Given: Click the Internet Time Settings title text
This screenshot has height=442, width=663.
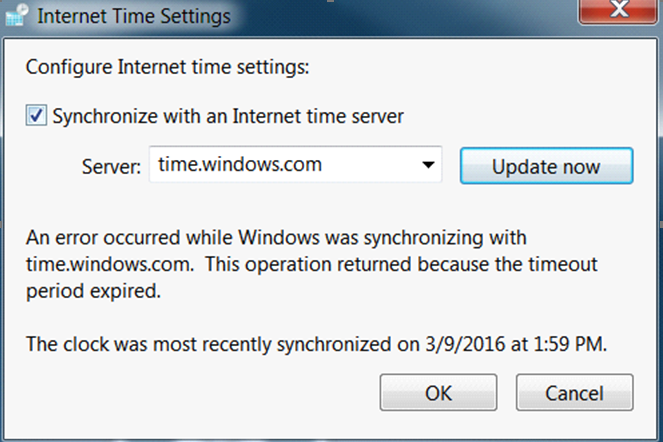Looking at the screenshot, I should [134, 16].
